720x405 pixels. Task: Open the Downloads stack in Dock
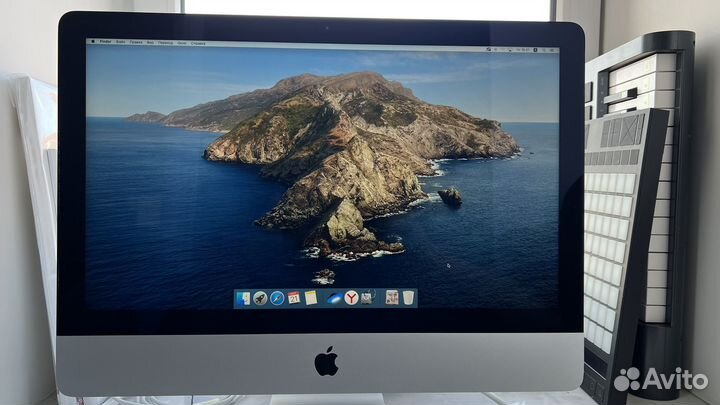click(x=392, y=298)
